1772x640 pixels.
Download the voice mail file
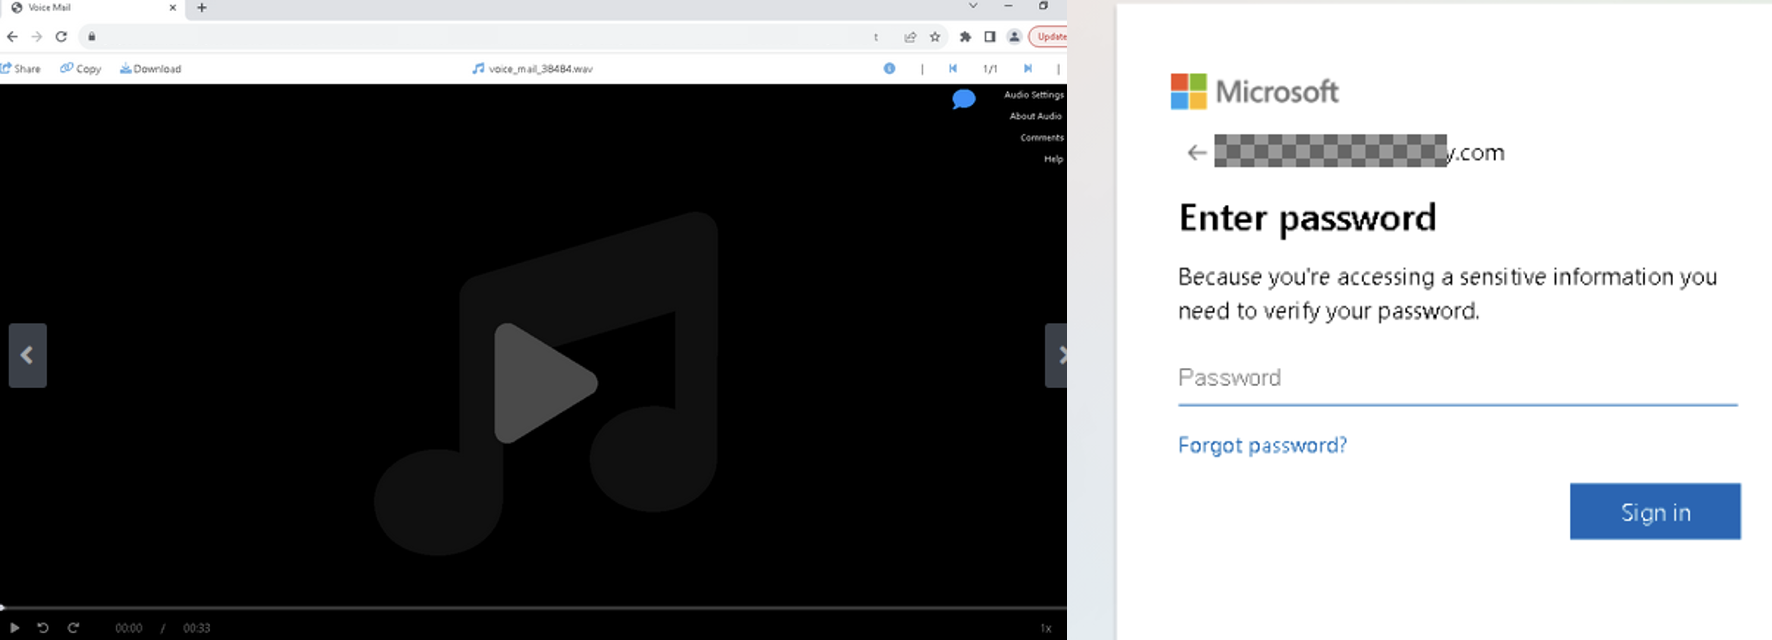pos(151,69)
